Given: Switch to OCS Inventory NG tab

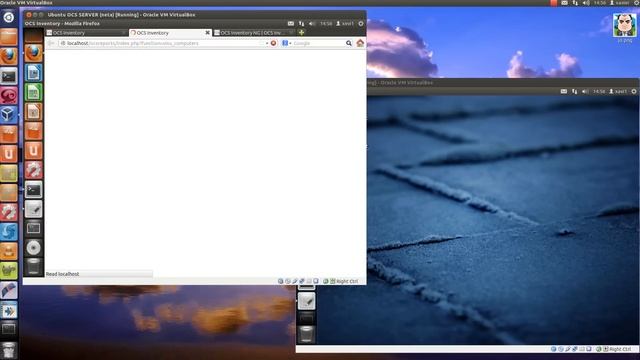Looking at the screenshot, I should 254,33.
